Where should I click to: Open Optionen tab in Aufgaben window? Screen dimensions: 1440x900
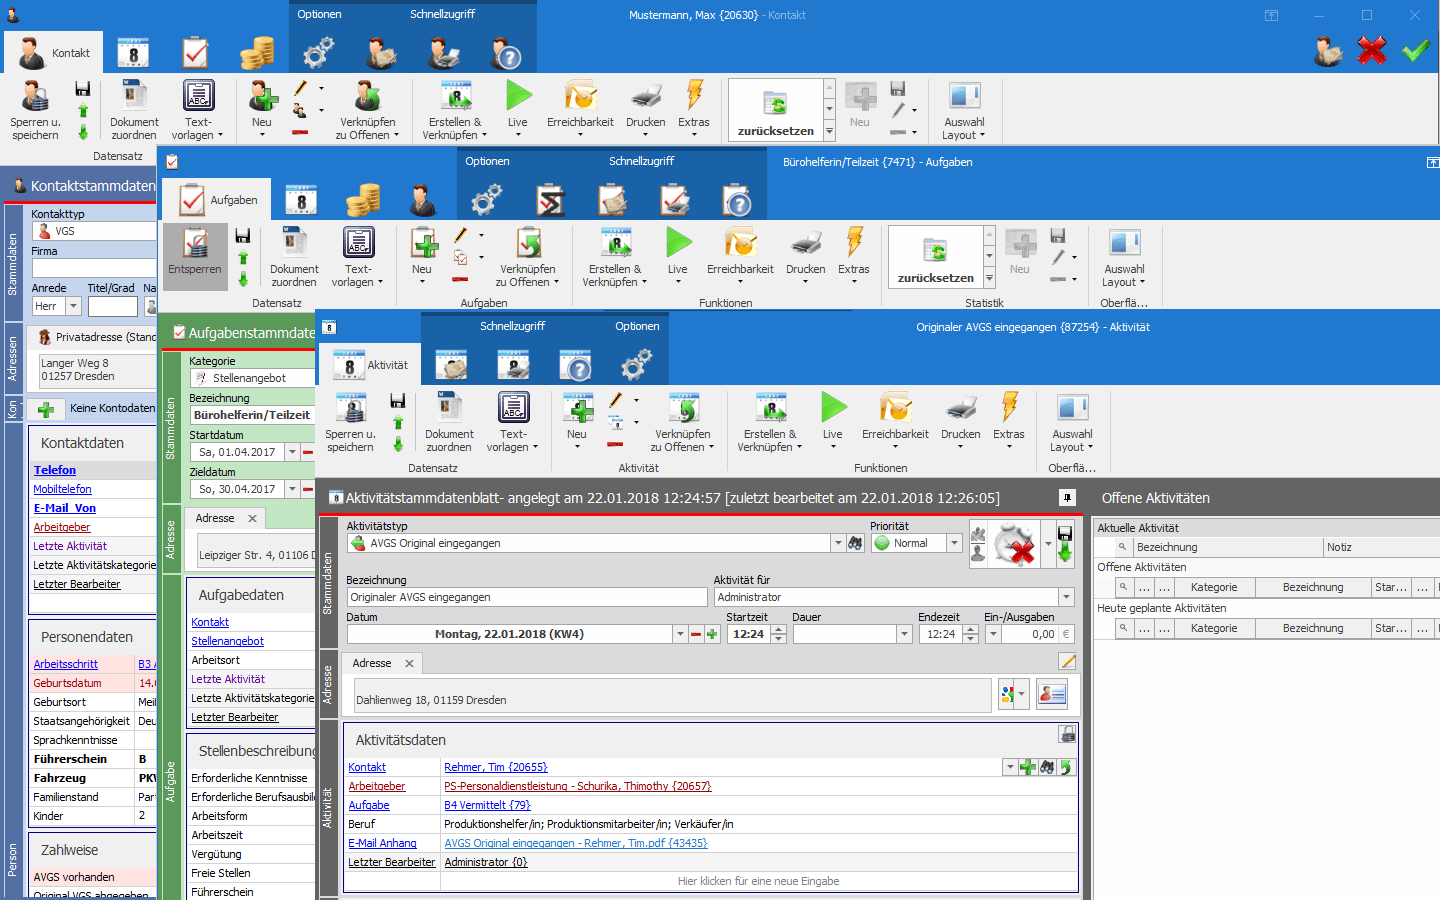[x=487, y=161]
